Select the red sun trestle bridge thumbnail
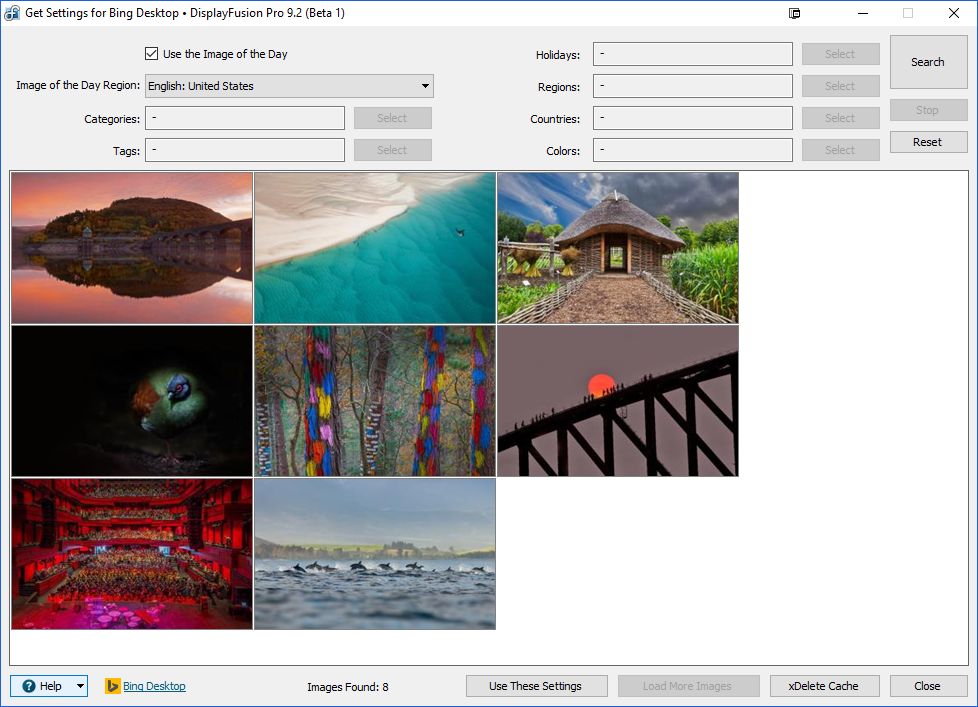 coord(618,401)
